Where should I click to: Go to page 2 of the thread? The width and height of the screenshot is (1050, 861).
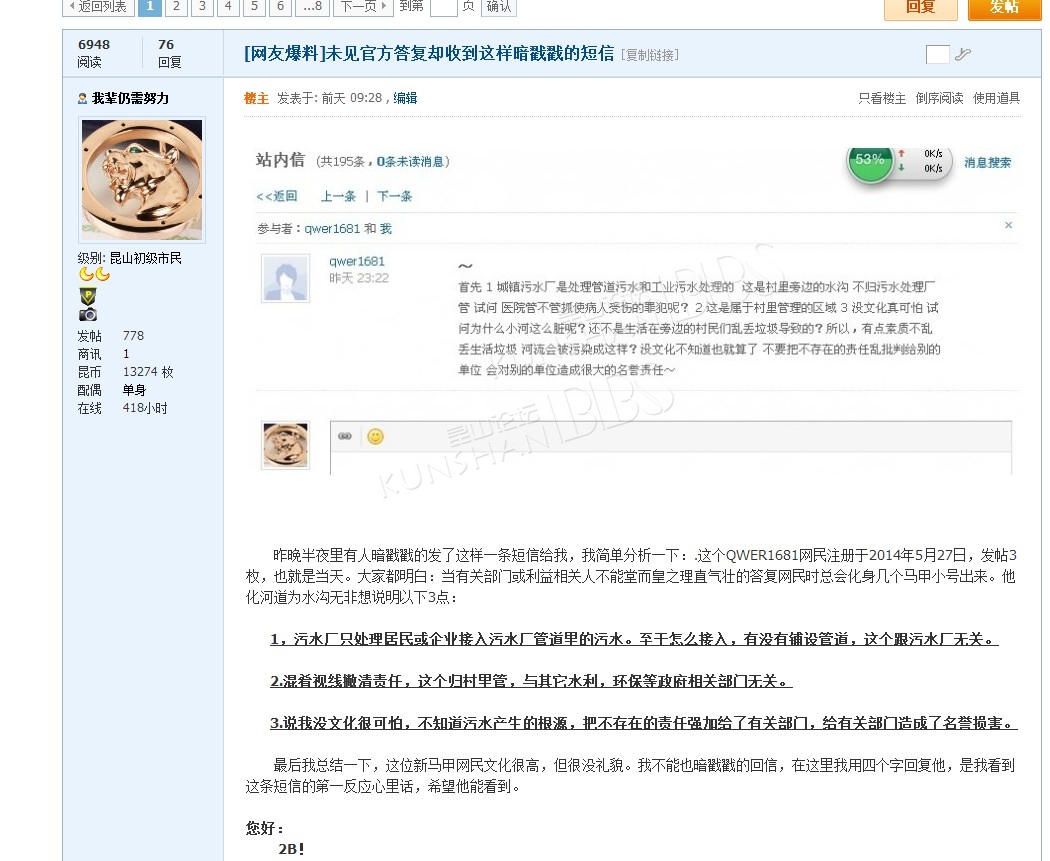click(x=176, y=7)
